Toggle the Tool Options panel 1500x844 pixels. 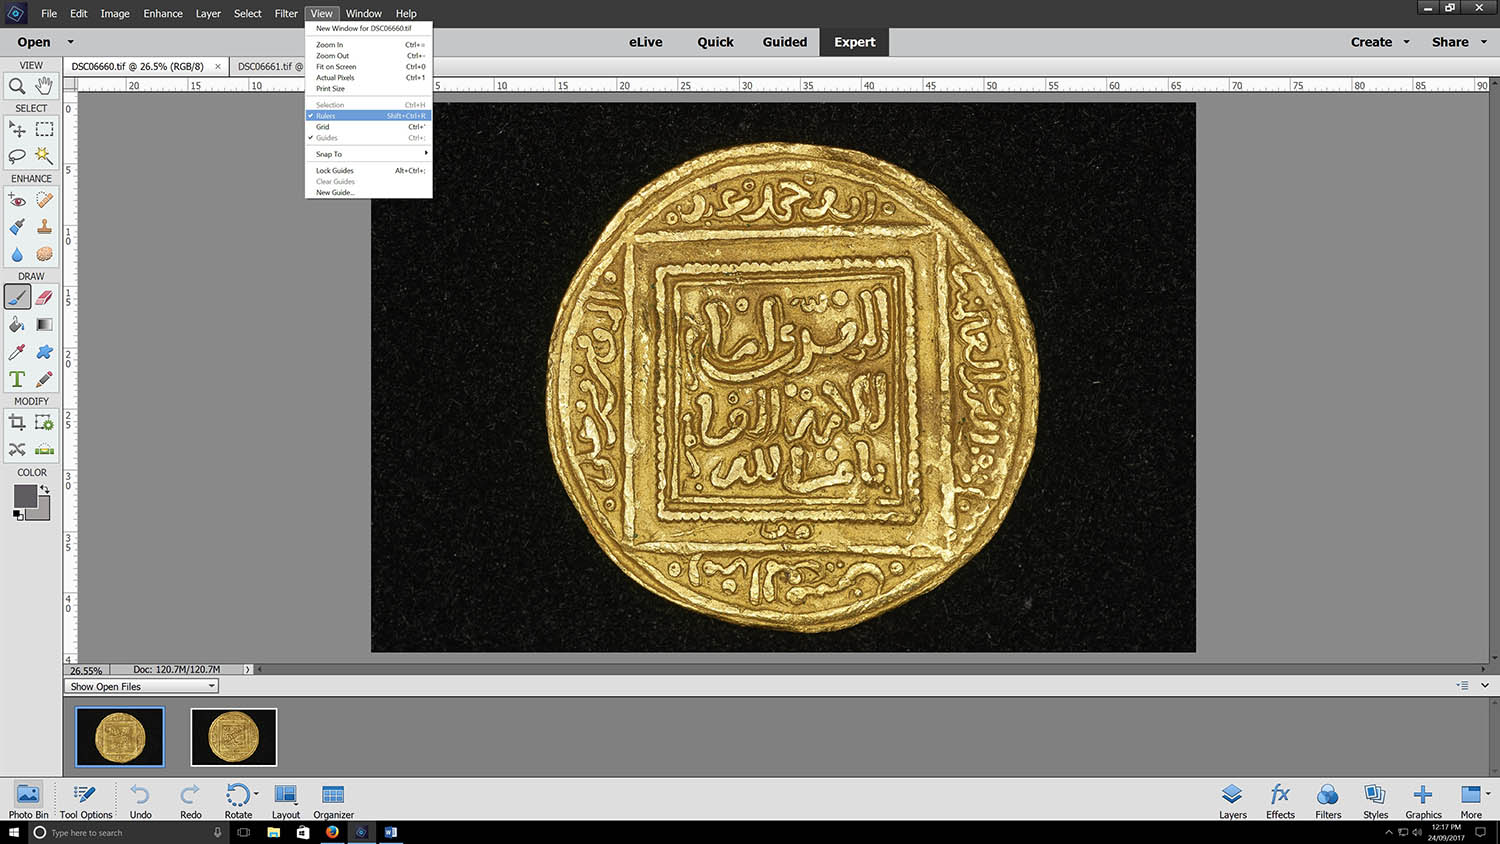[x=86, y=801]
